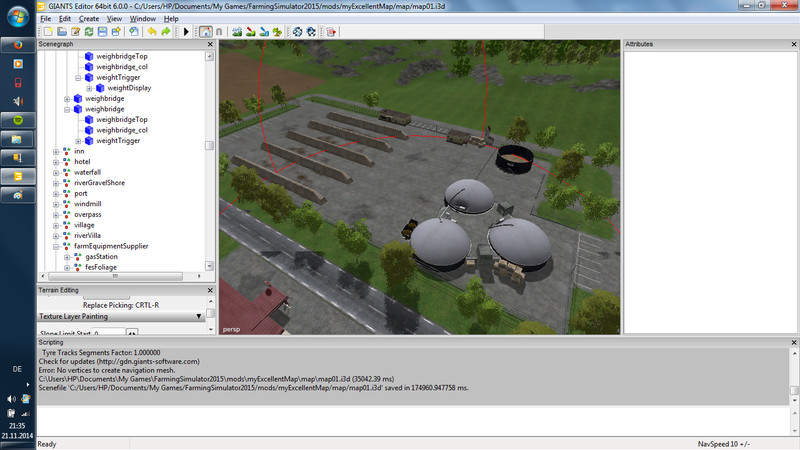This screenshot has height=450, width=800.
Task: Click the vertical scrollbar thumb in Scenegraph
Action: pos(209,146)
